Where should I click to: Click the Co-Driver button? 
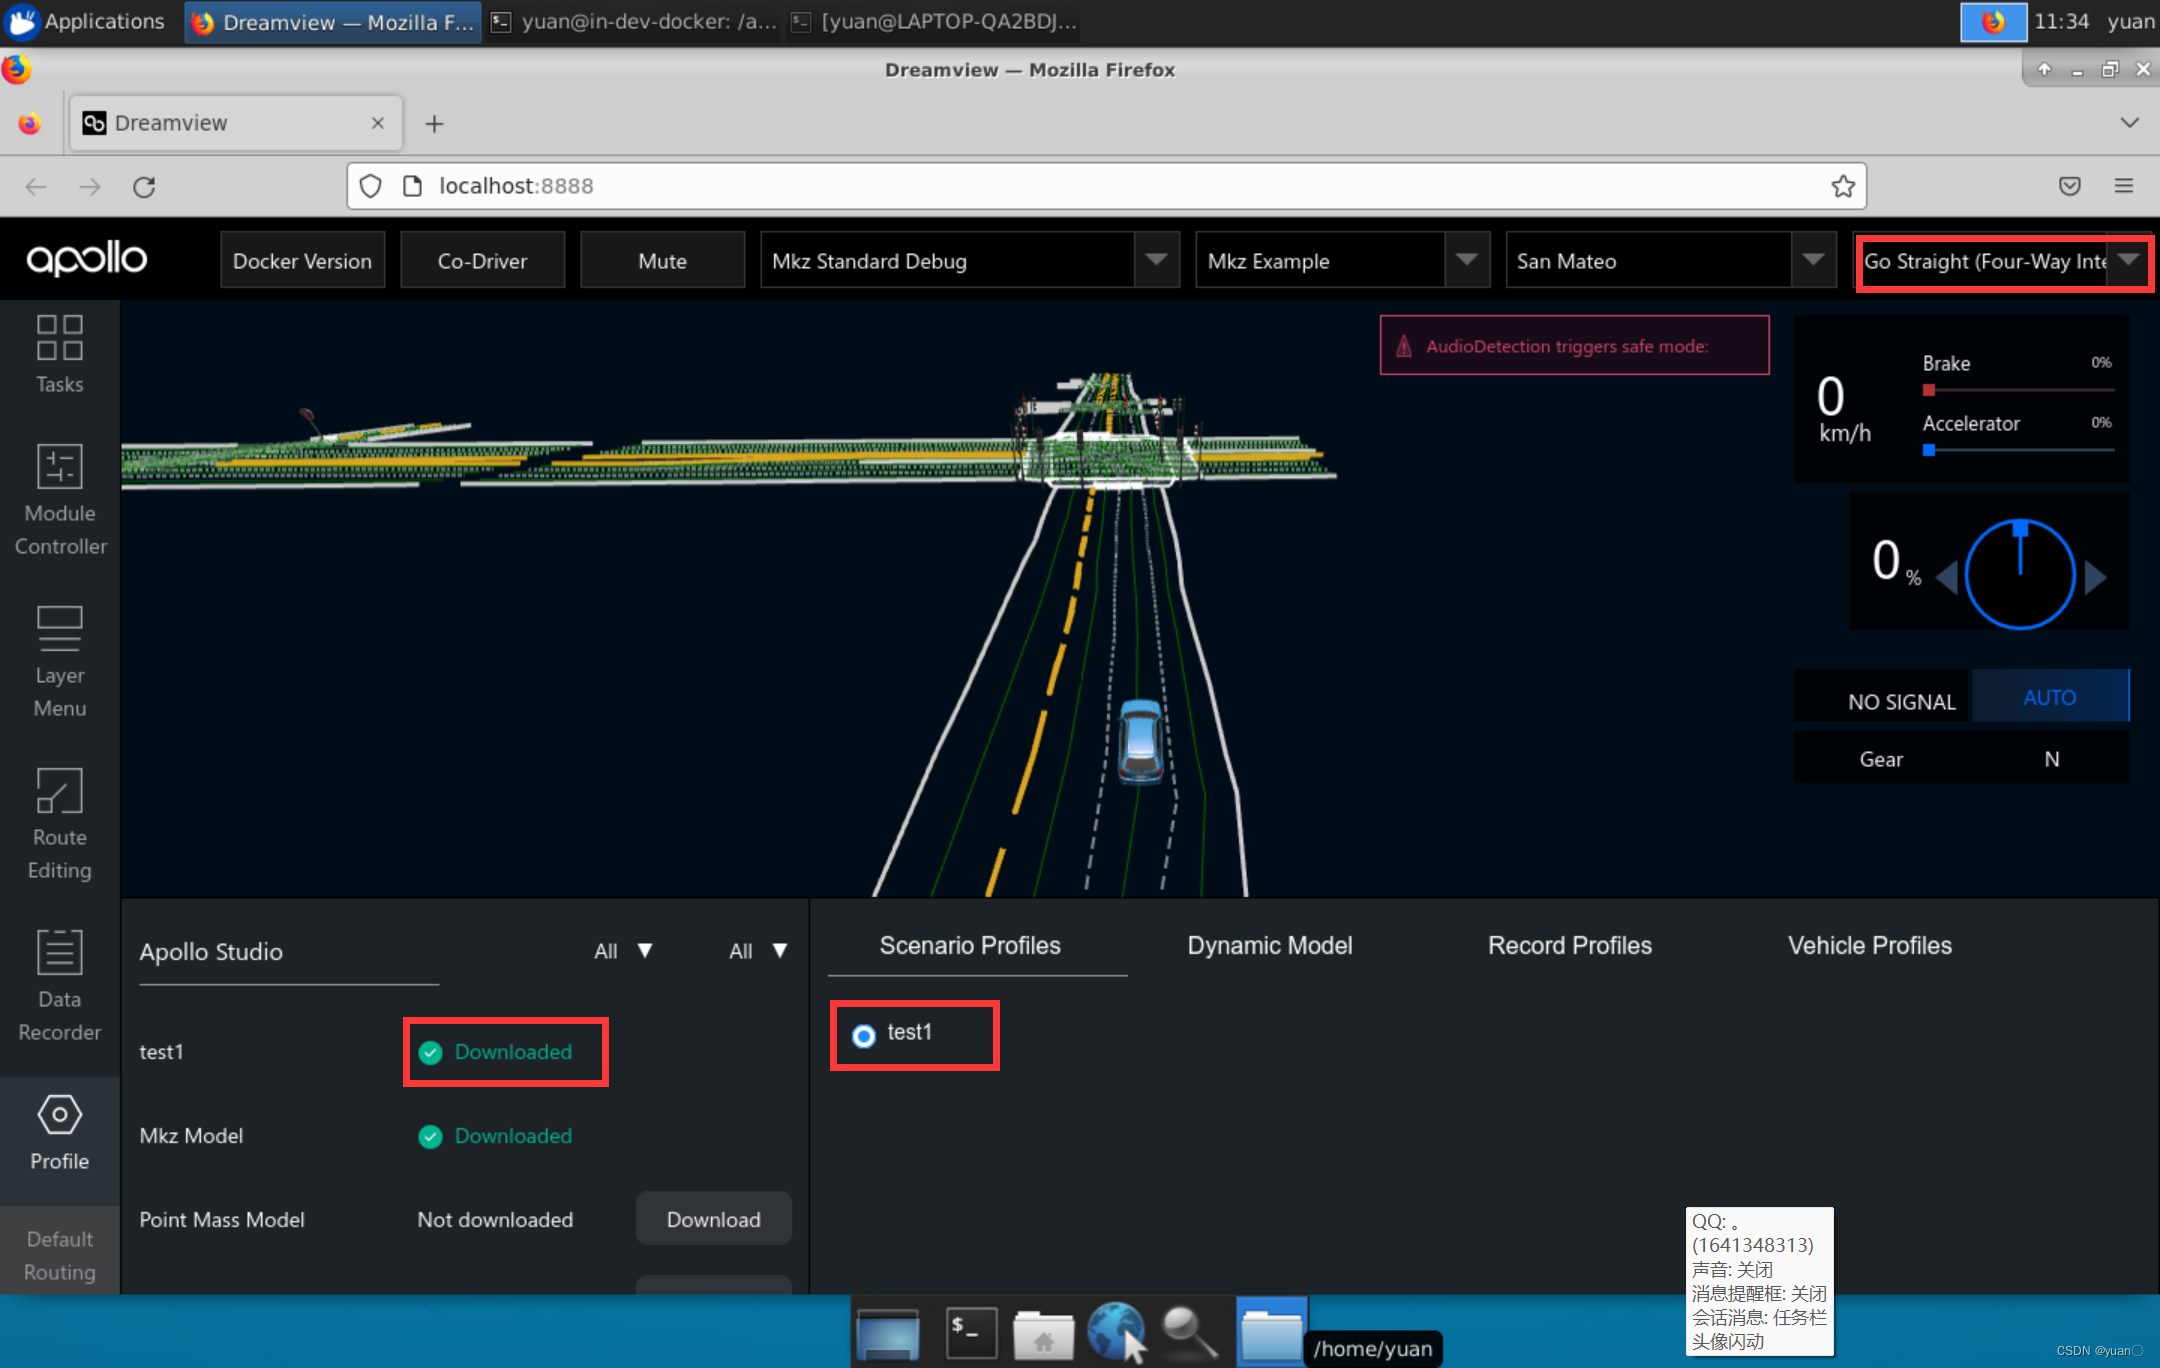pos(482,261)
